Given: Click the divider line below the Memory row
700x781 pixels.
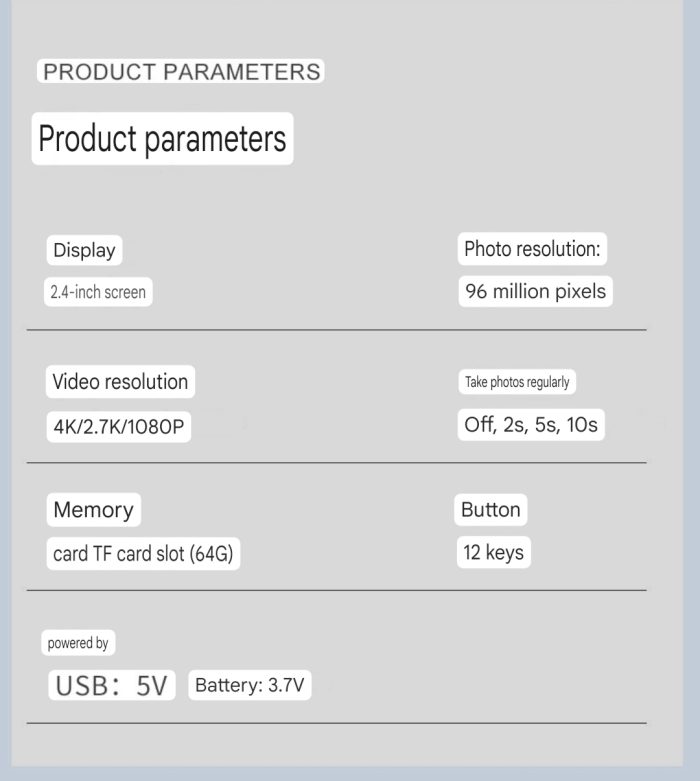Looking at the screenshot, I should [x=336, y=590].
